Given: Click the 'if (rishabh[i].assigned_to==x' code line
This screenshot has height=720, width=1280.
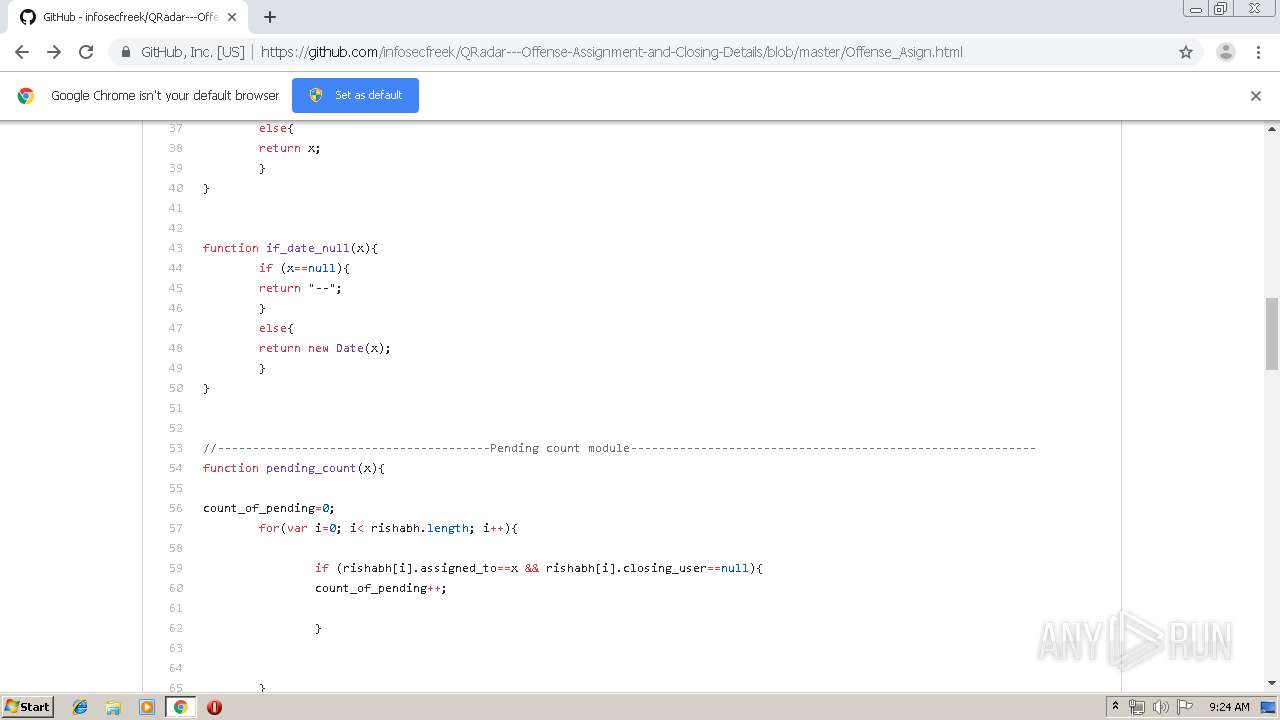Looking at the screenshot, I should (x=539, y=568).
